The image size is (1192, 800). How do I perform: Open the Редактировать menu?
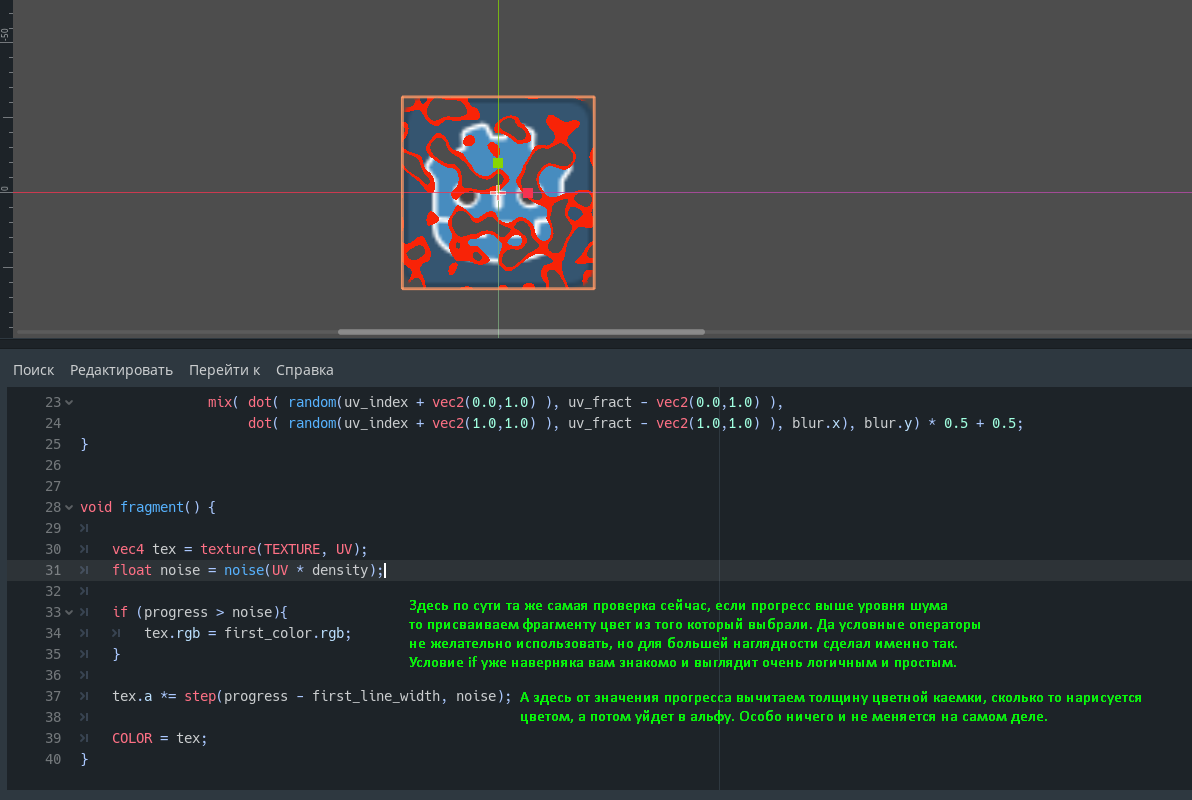pos(122,370)
